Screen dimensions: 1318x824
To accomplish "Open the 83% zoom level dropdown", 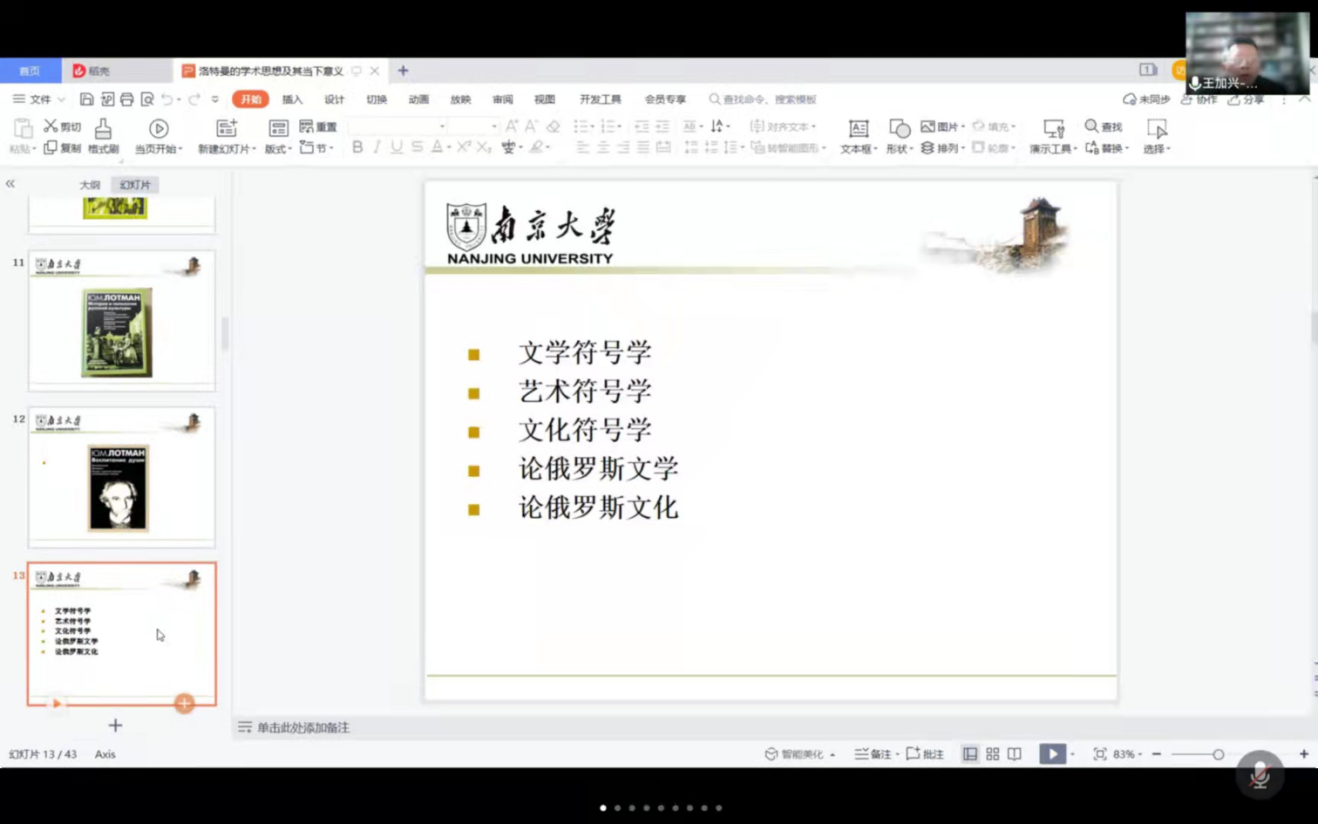I will (1126, 754).
